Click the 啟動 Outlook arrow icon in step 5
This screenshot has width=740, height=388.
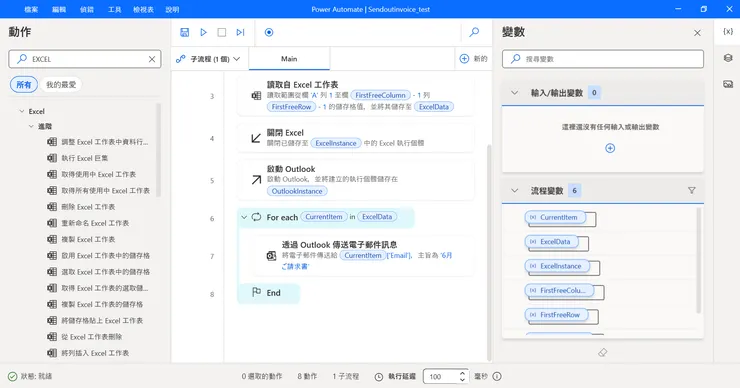(256, 180)
